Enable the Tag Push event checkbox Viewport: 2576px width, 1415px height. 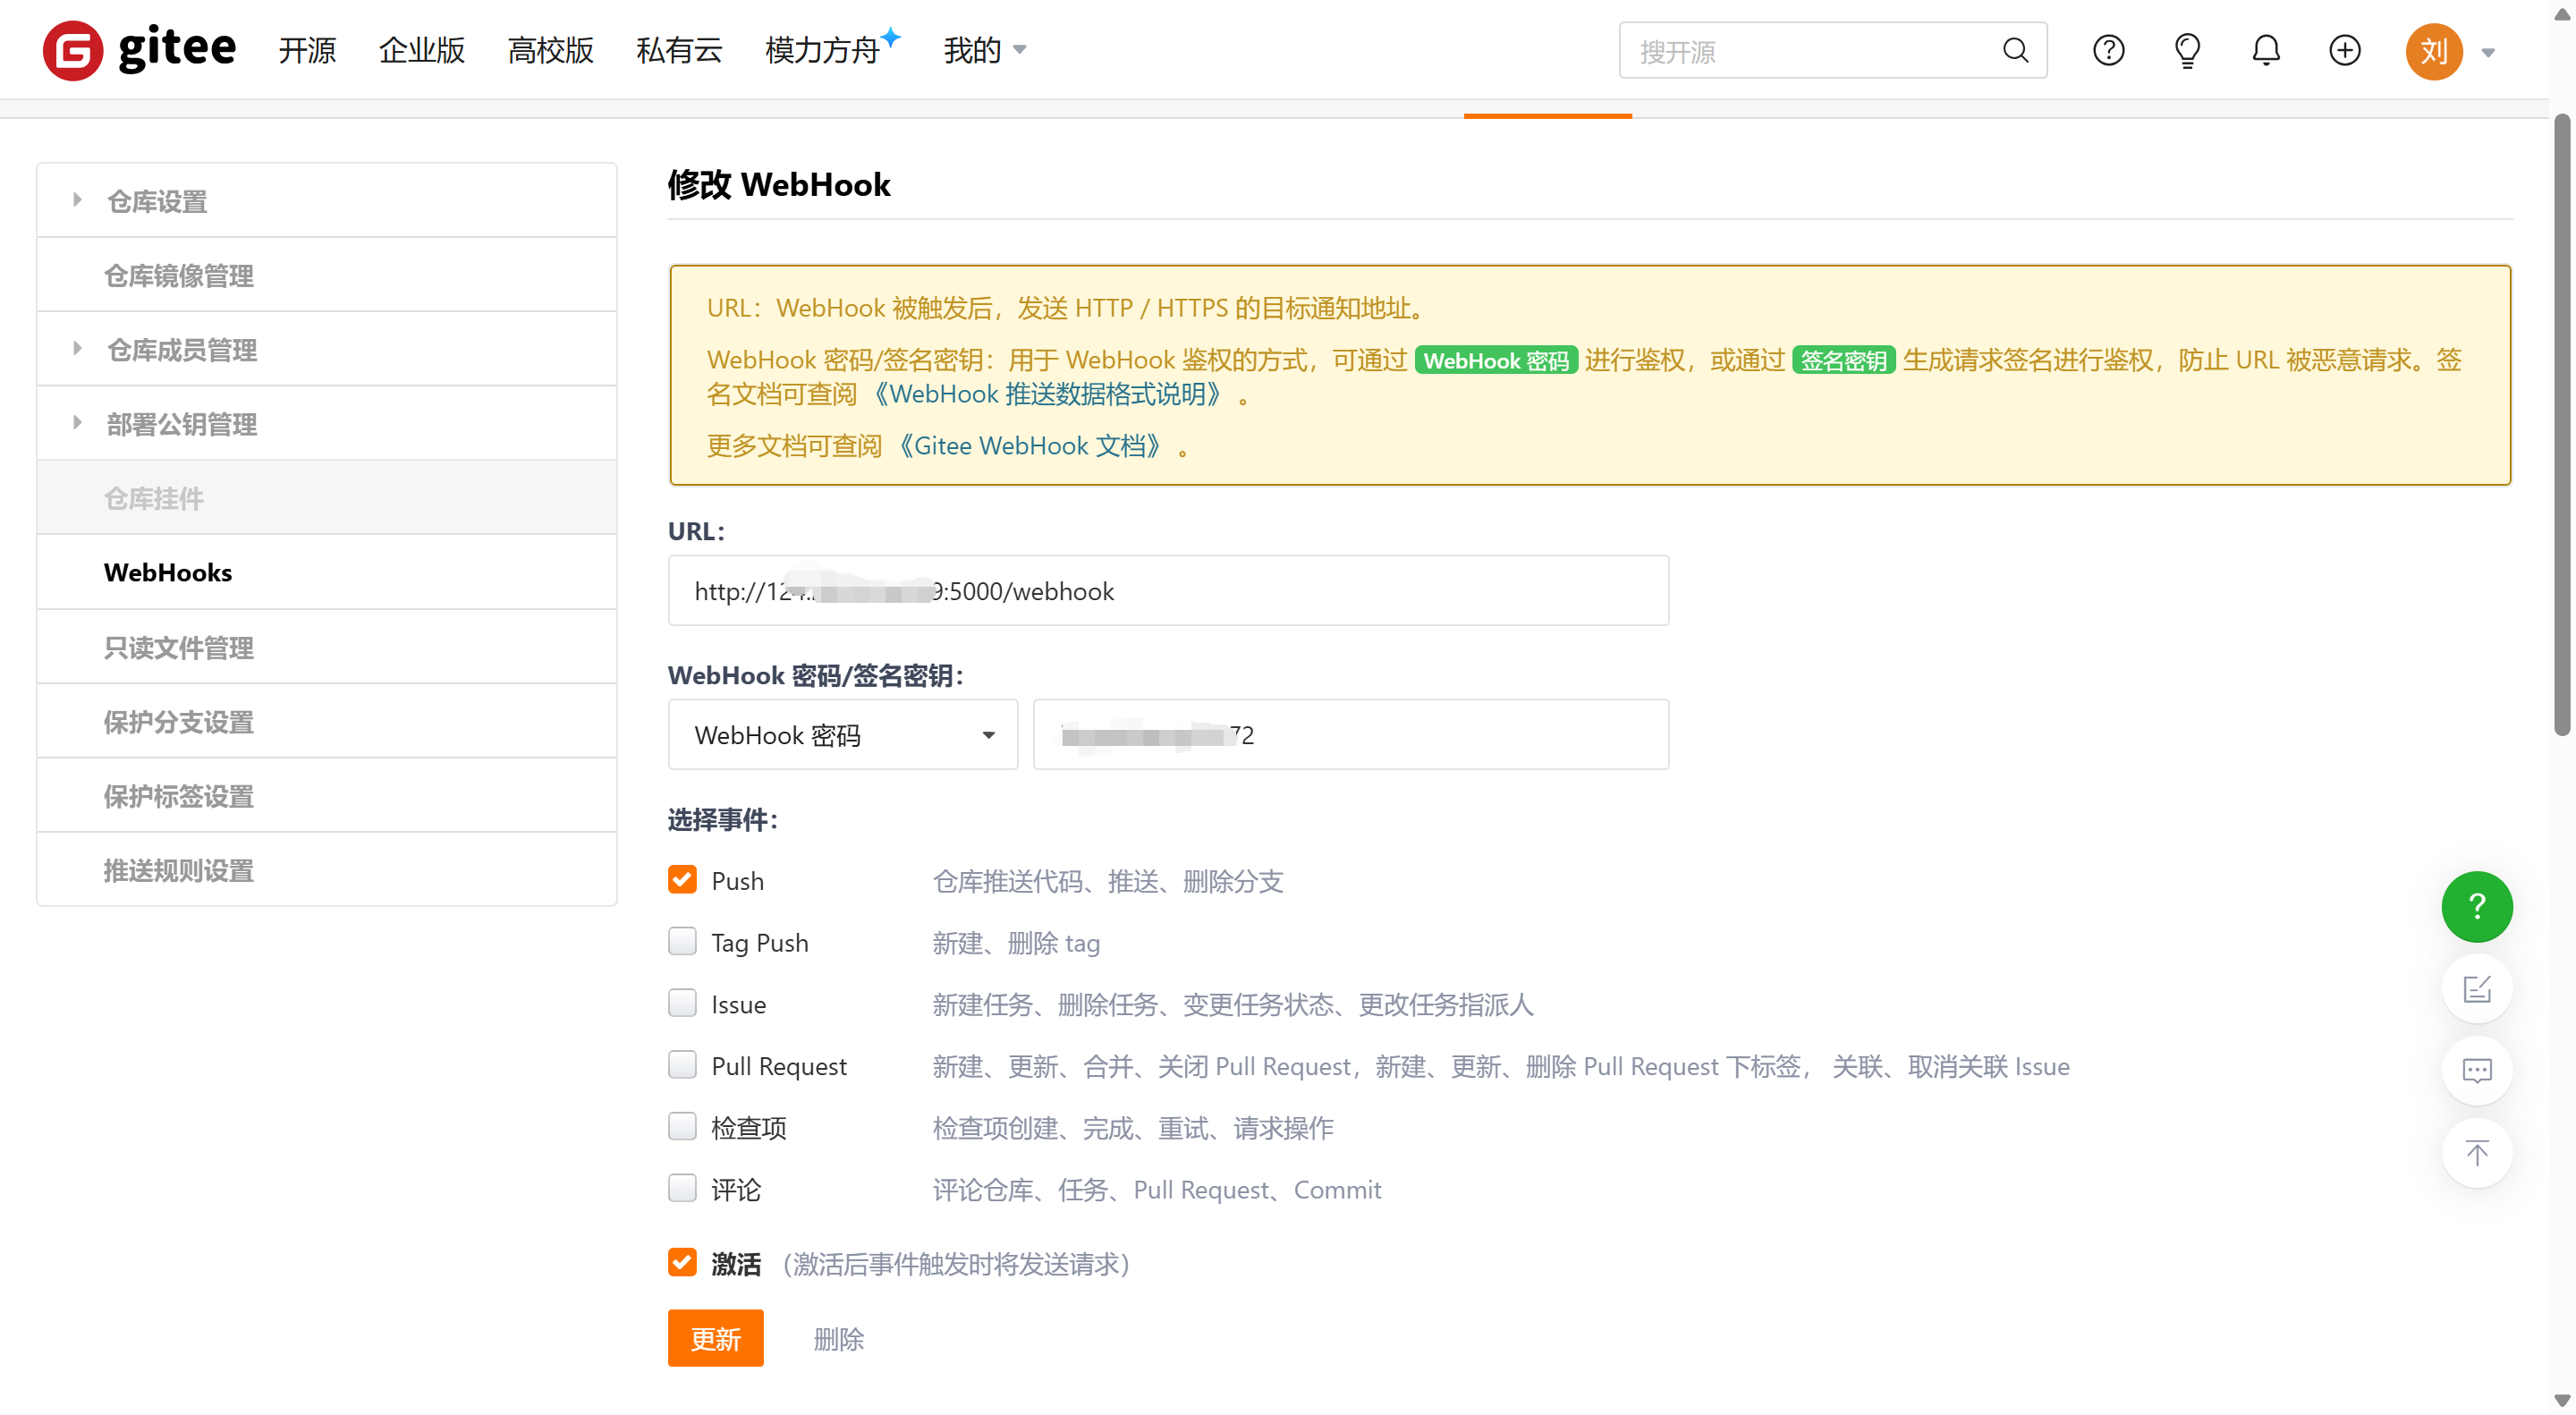[682, 941]
